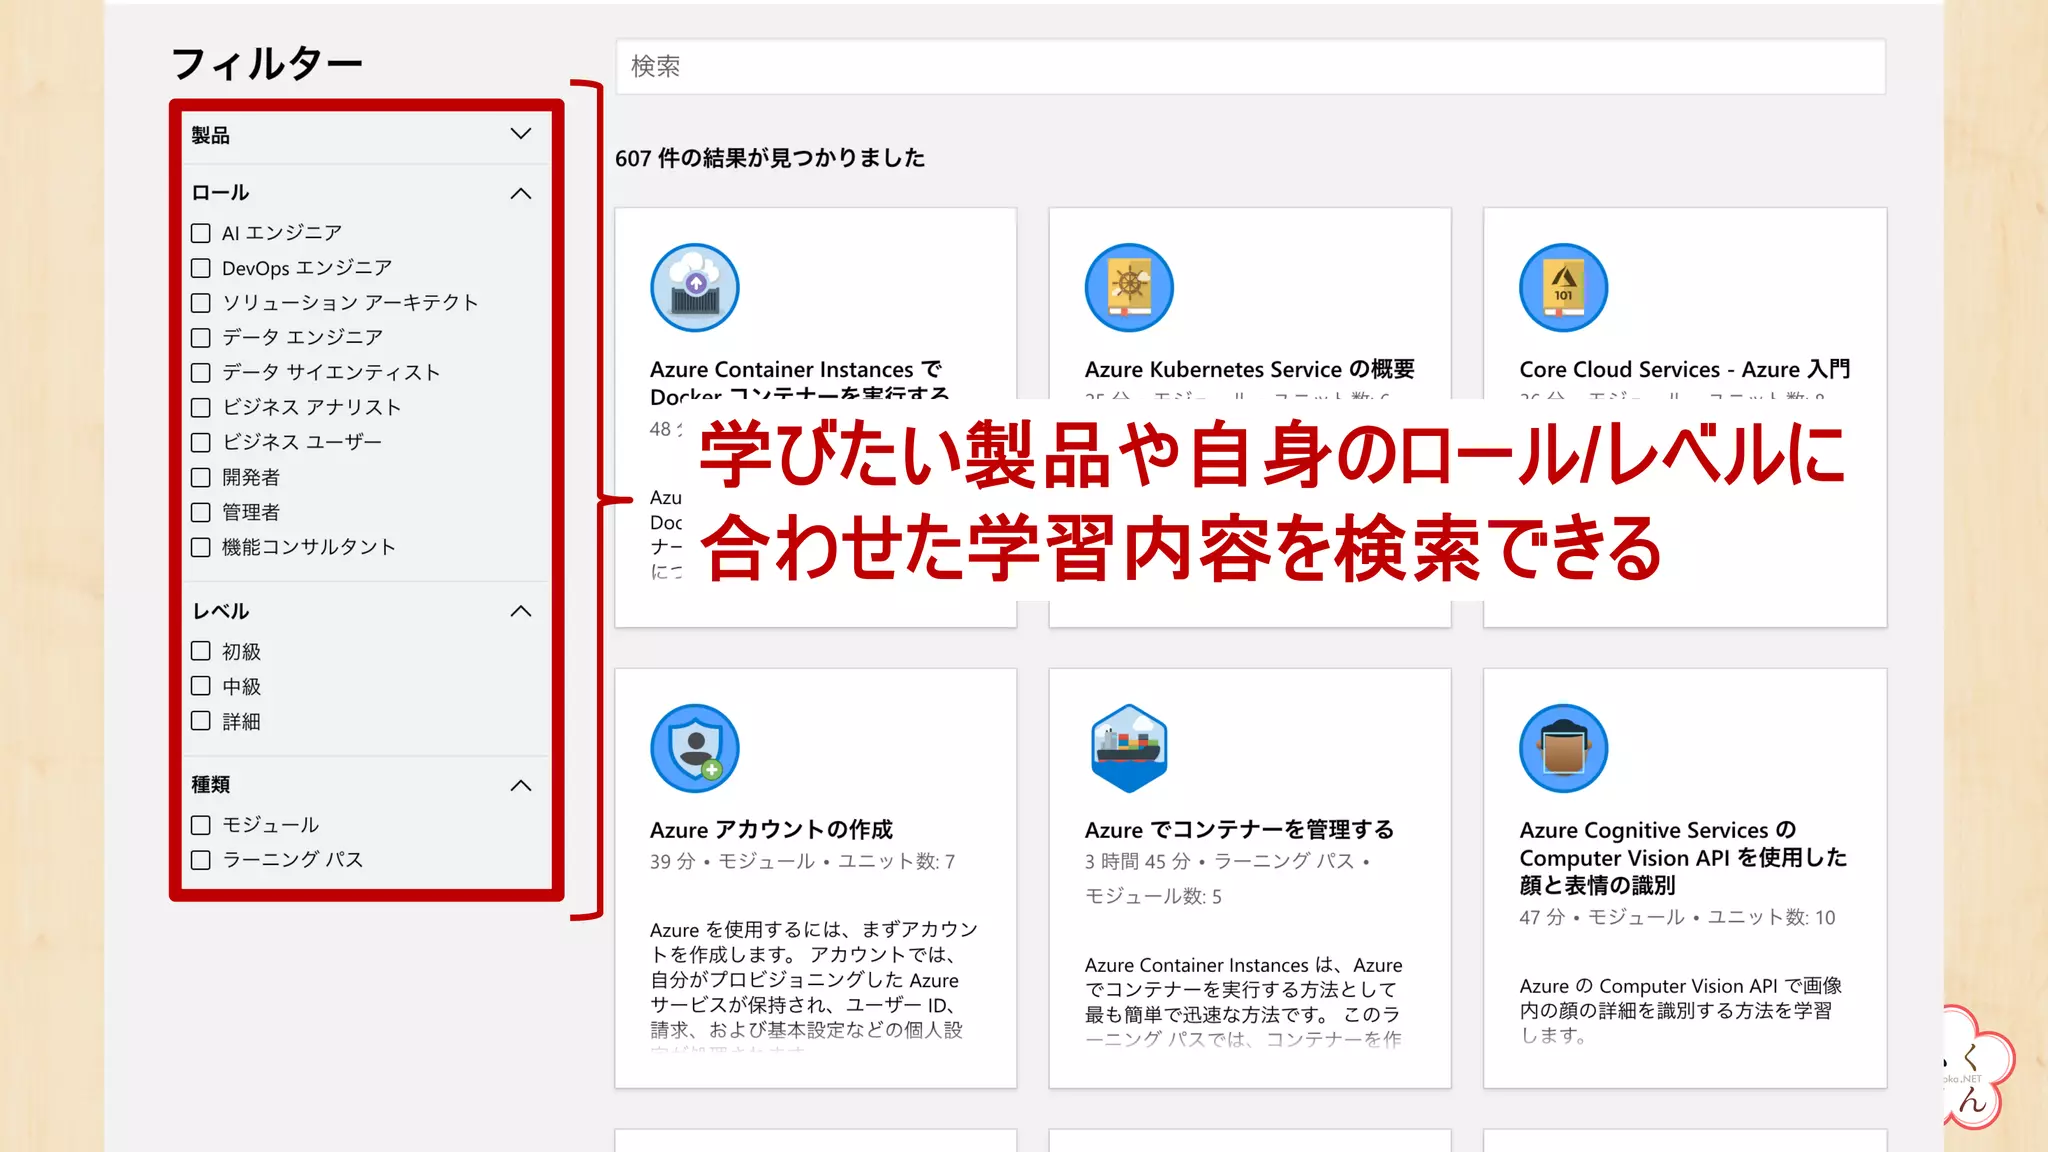Check the 管理者 checkbox
2048x1152 pixels.
(201, 512)
